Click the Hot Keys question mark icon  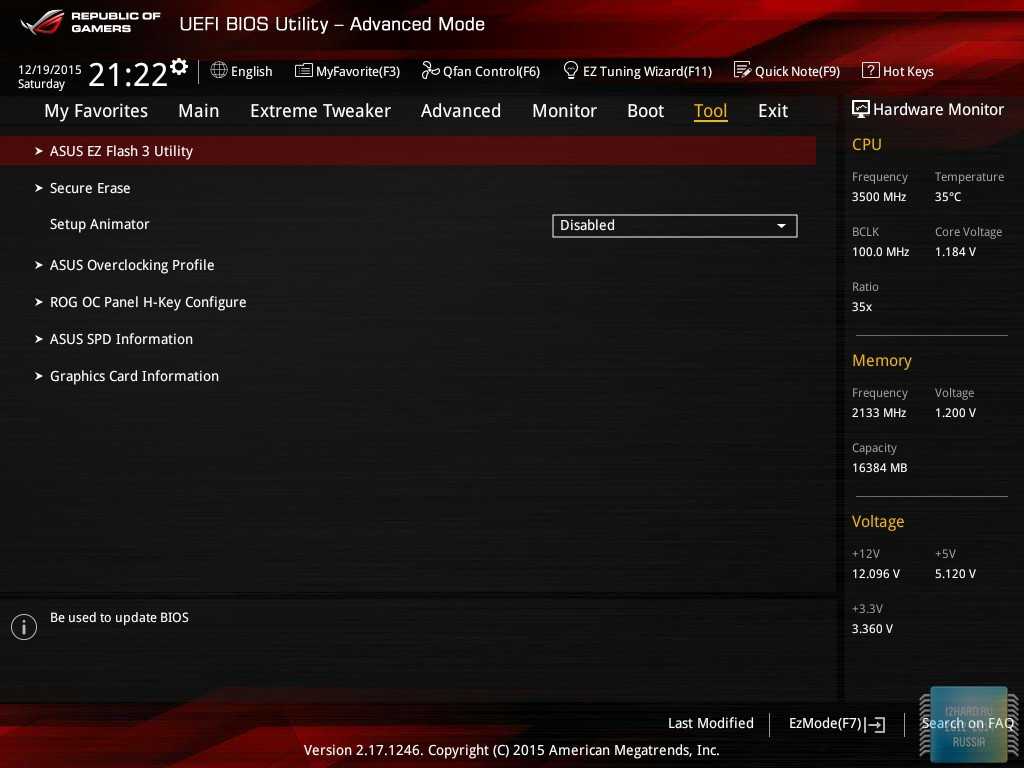[x=870, y=71]
